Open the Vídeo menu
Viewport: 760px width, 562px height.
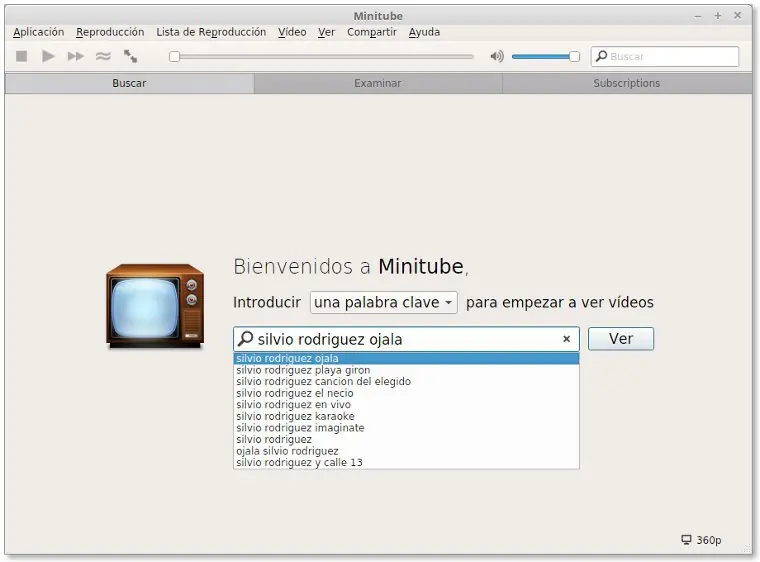pyautogui.click(x=292, y=32)
